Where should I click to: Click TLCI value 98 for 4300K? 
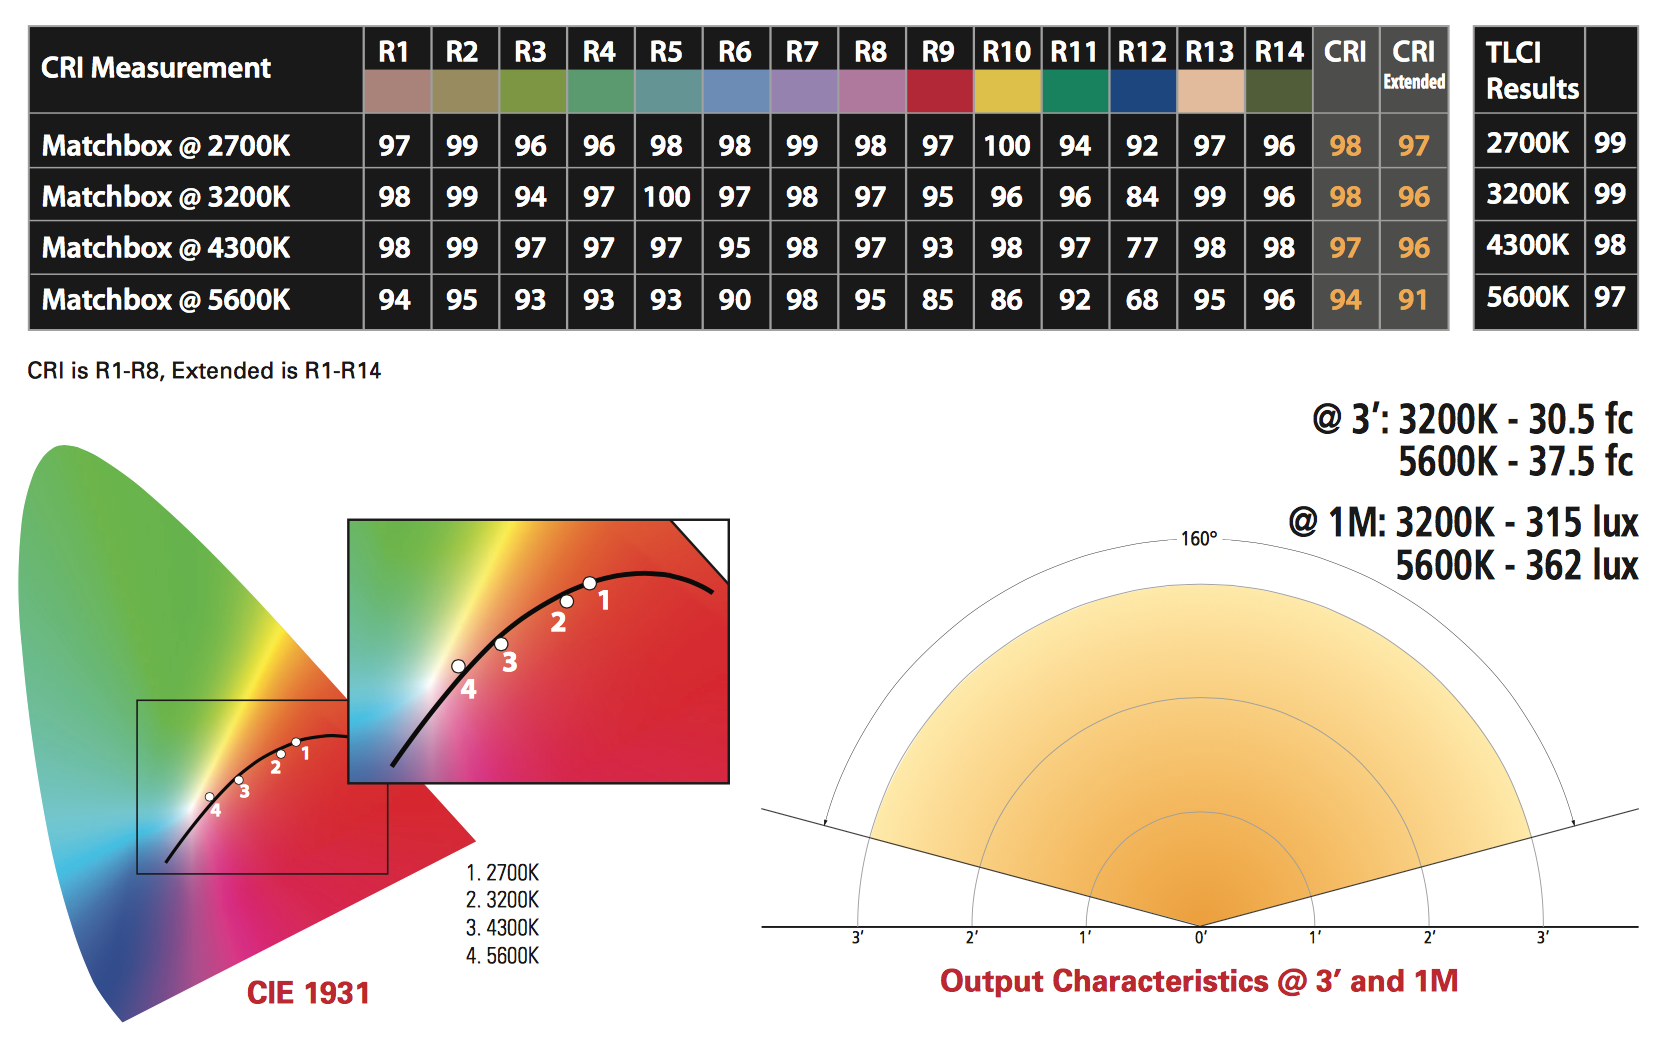coord(1610,245)
